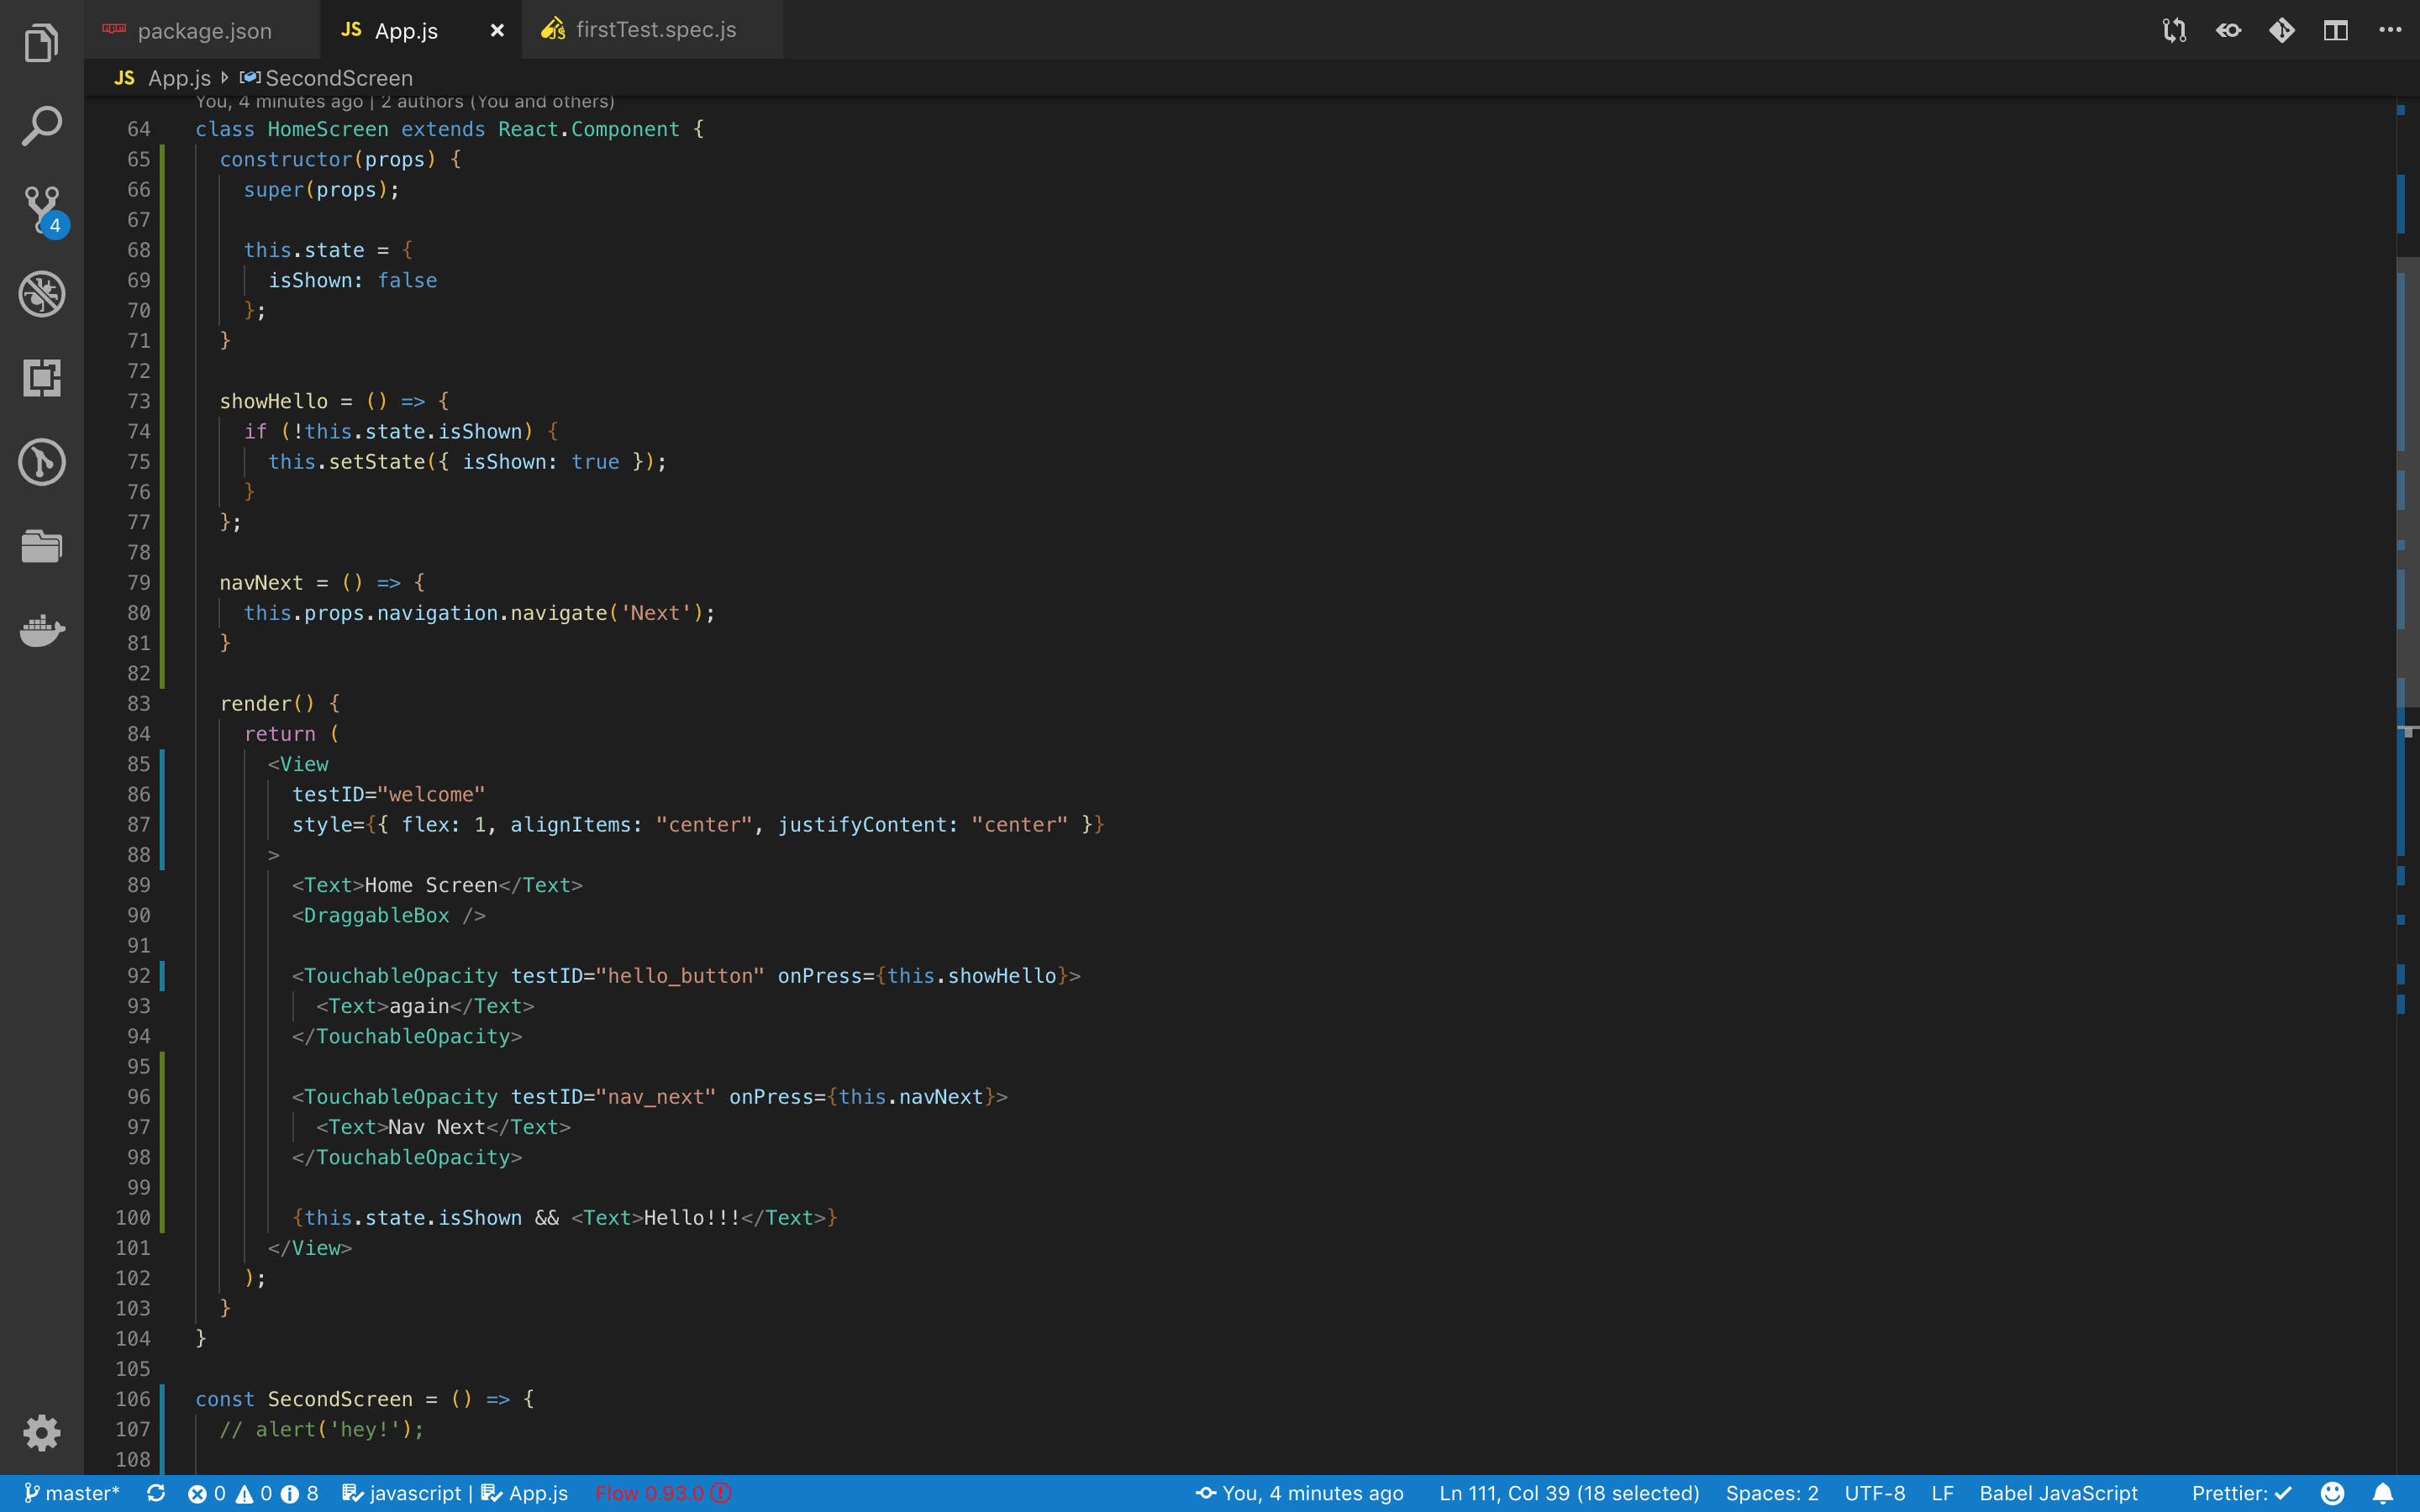
Task: Click the Compare Changes icon in editor toolbar
Action: pyautogui.click(x=2174, y=30)
